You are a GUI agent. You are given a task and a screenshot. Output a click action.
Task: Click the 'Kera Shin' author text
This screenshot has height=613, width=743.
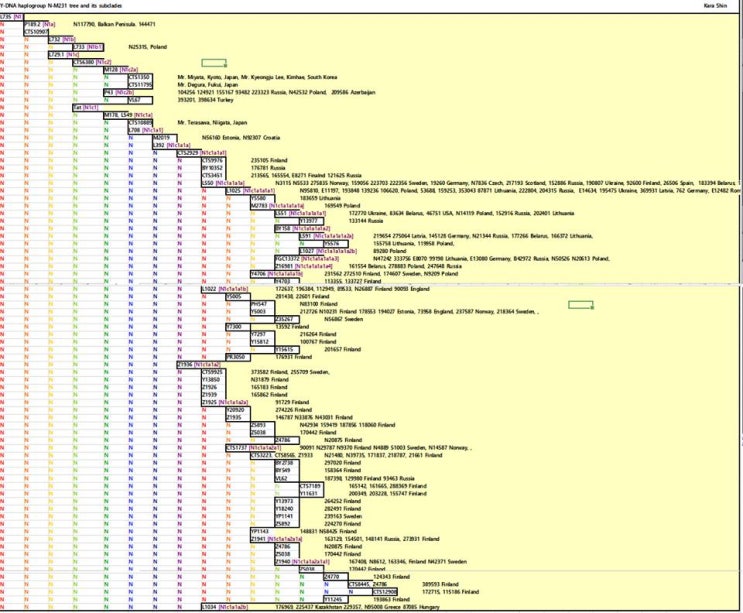tap(716, 6)
